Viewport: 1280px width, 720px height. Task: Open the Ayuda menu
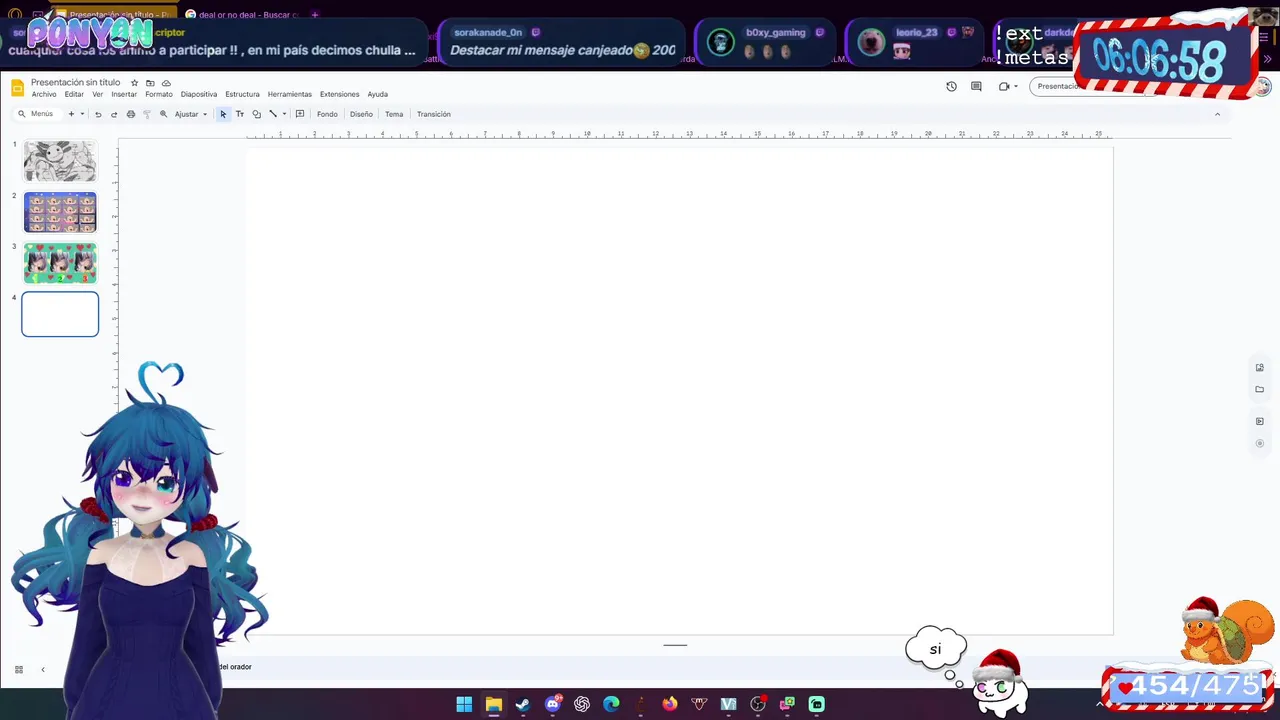[377, 94]
